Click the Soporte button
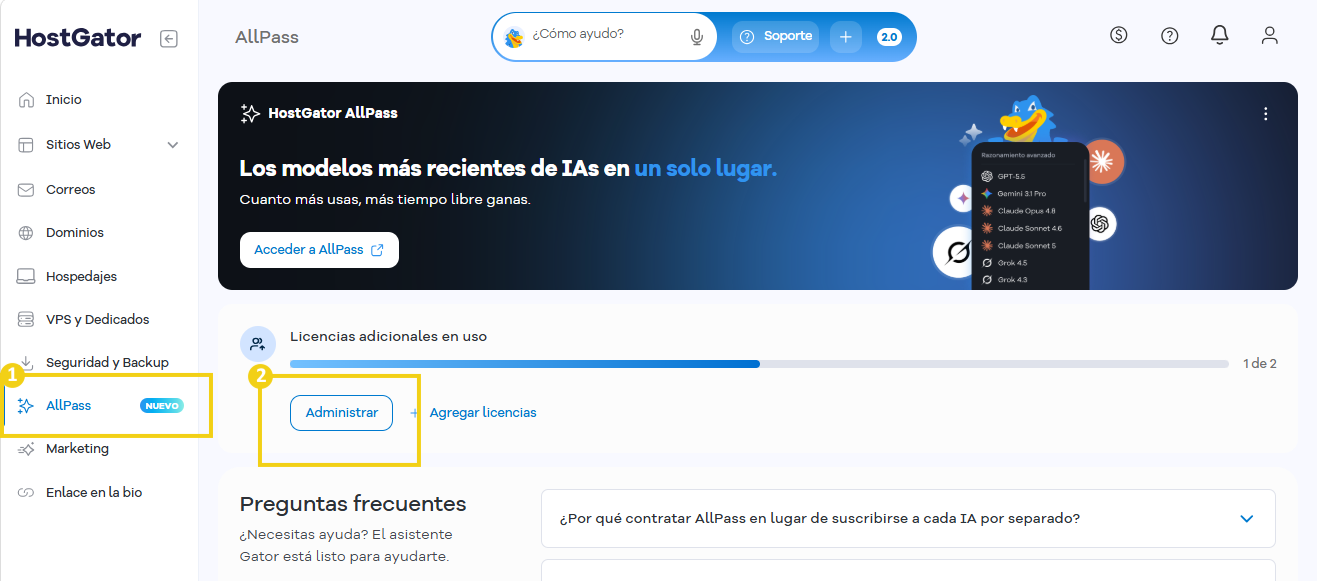Viewport: 1317px width, 581px height. [775, 37]
